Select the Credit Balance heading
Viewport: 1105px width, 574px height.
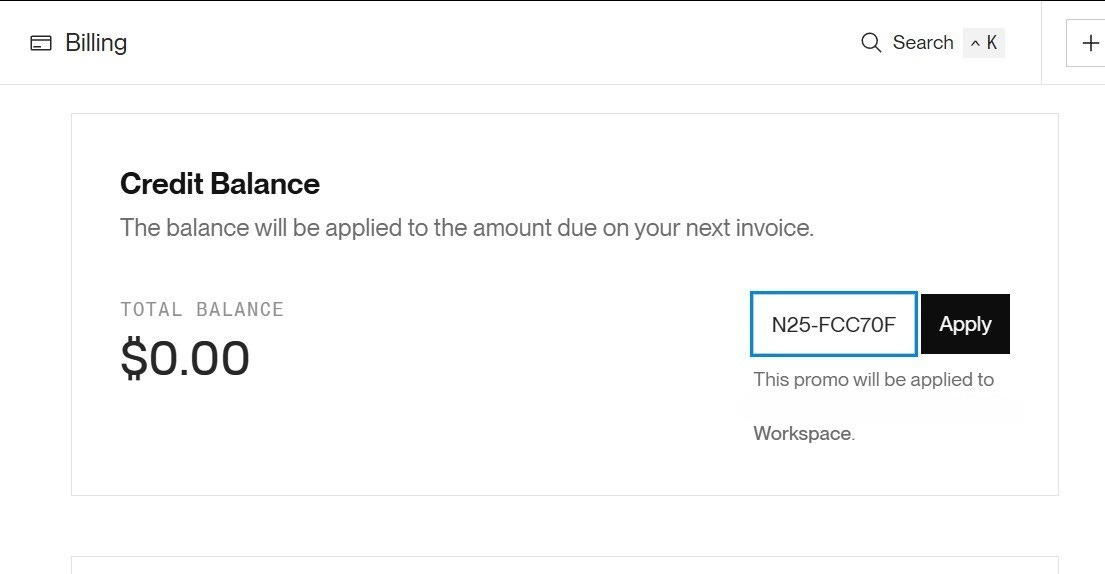[220, 184]
